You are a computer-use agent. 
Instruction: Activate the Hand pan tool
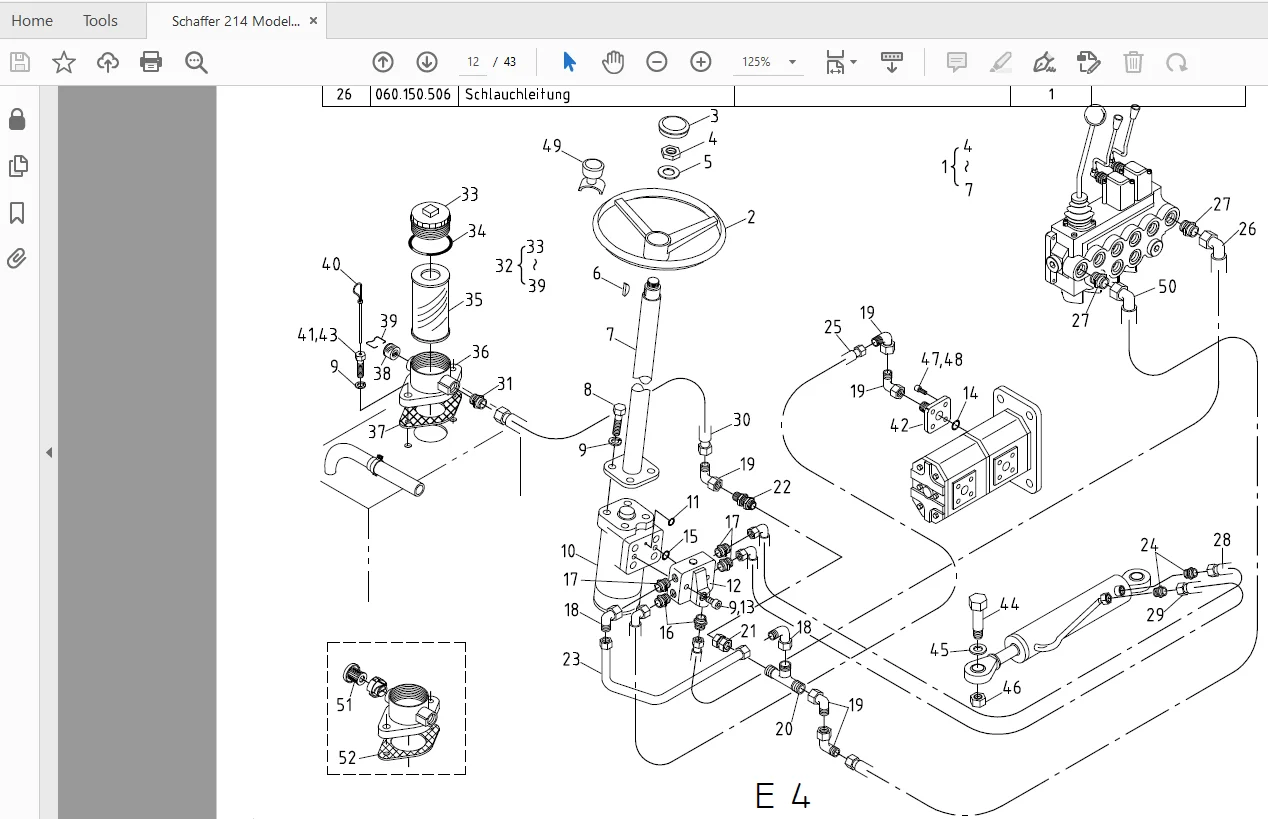(613, 62)
